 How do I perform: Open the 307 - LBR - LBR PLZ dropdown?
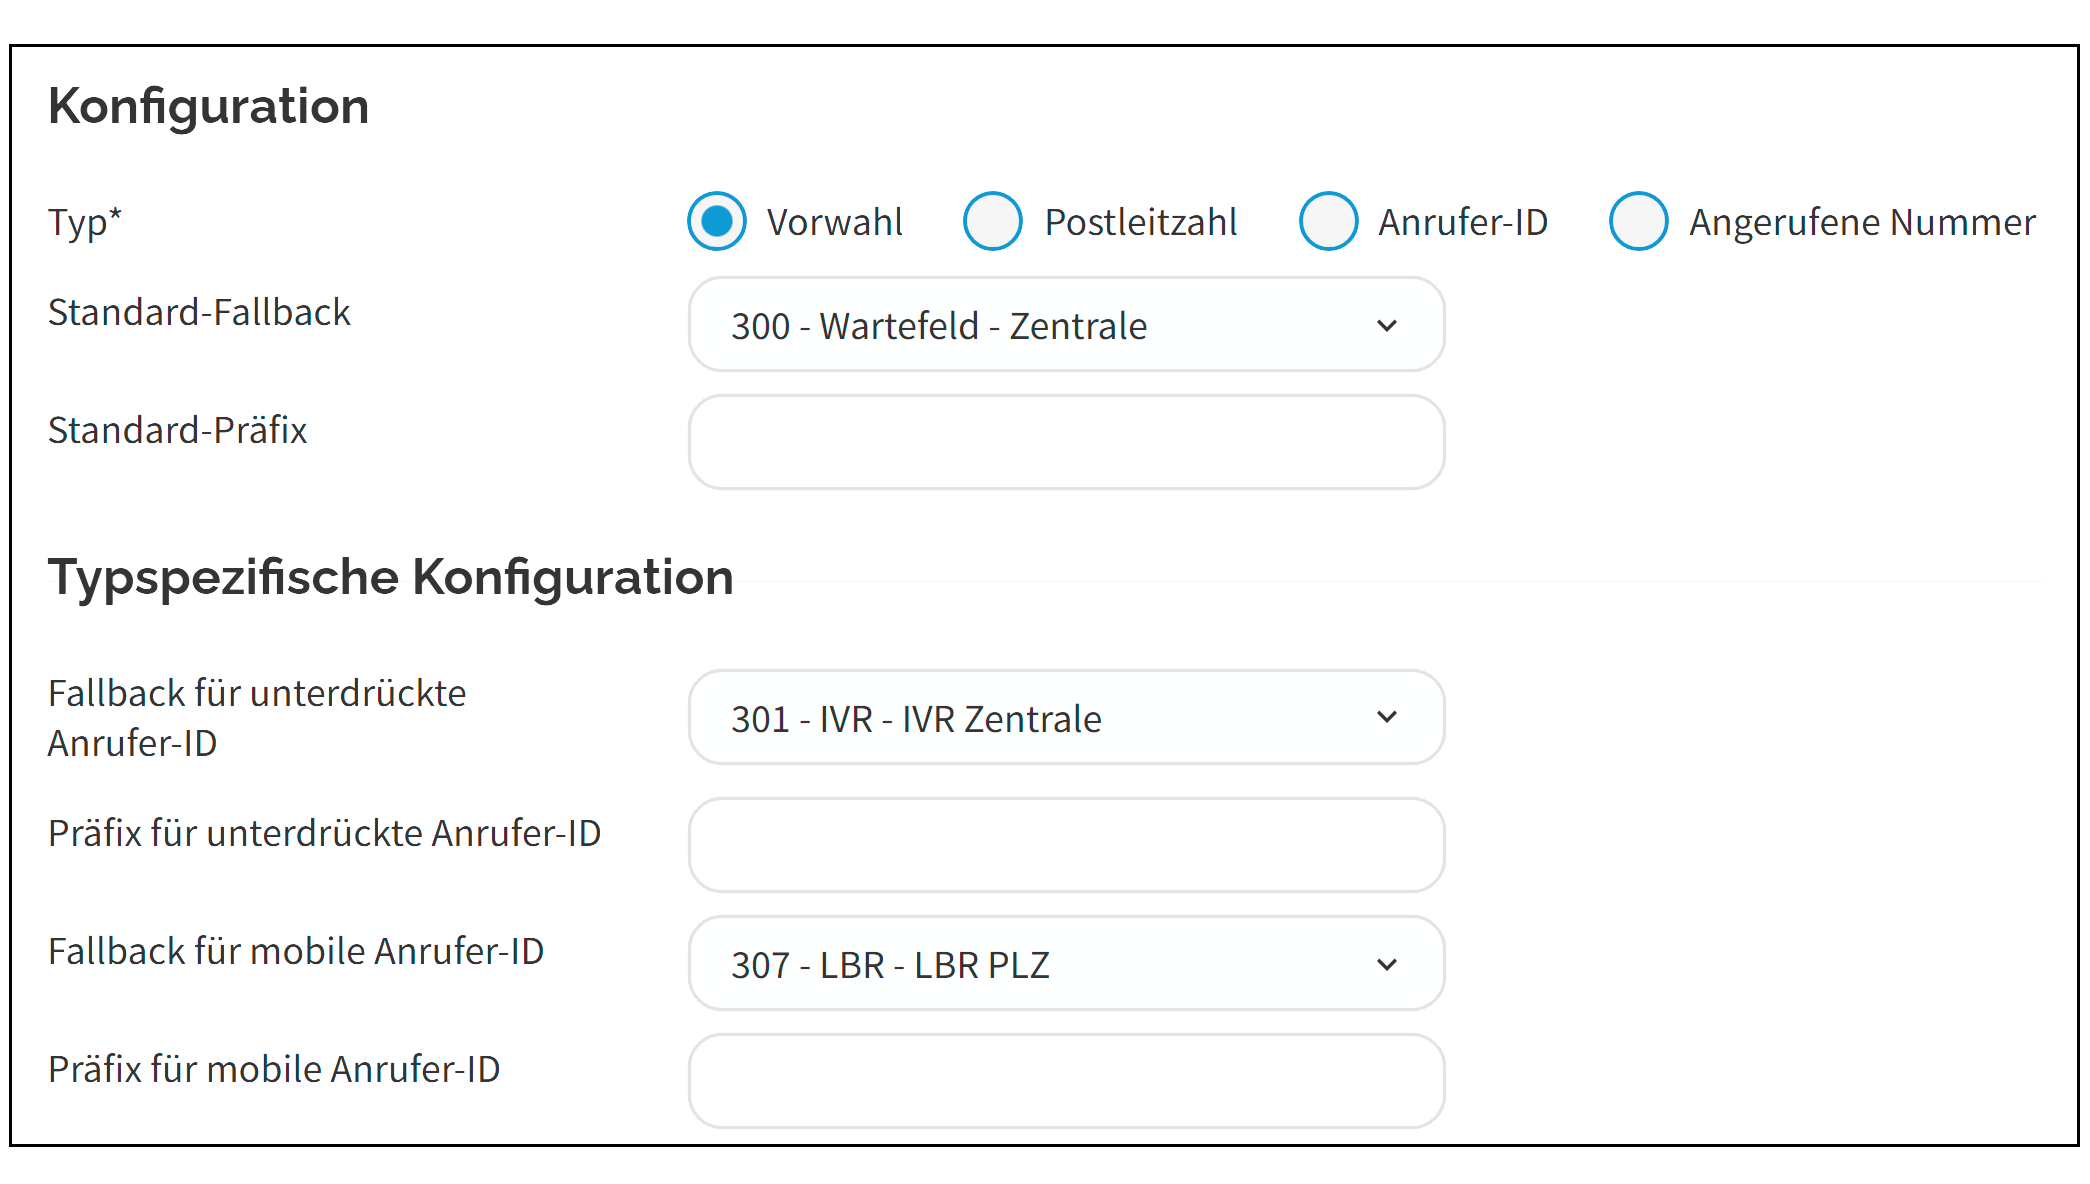(x=1065, y=964)
